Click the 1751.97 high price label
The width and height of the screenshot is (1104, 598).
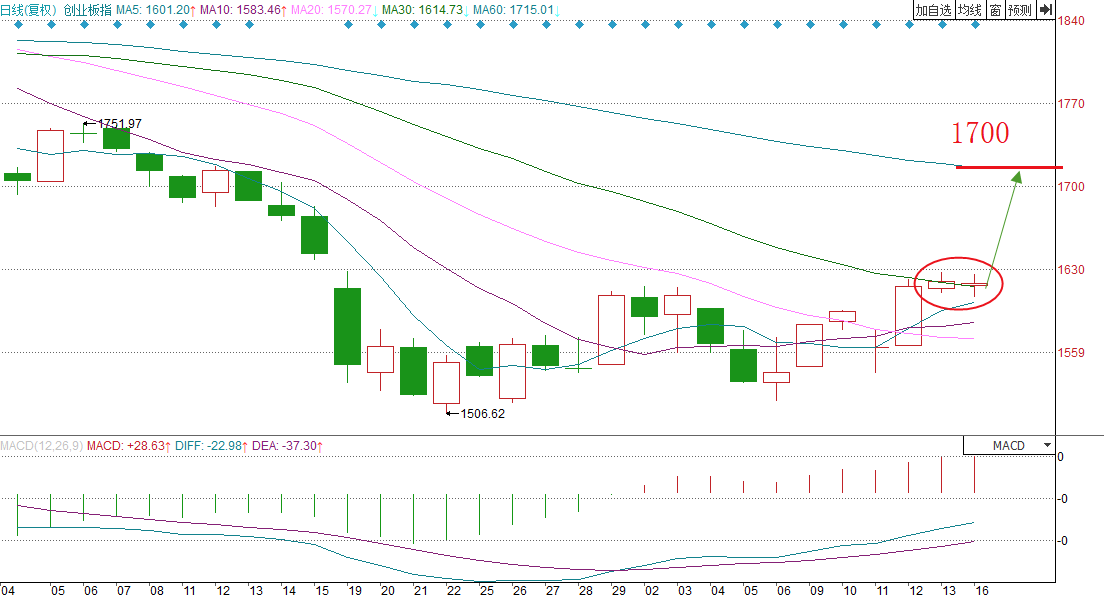coord(120,124)
